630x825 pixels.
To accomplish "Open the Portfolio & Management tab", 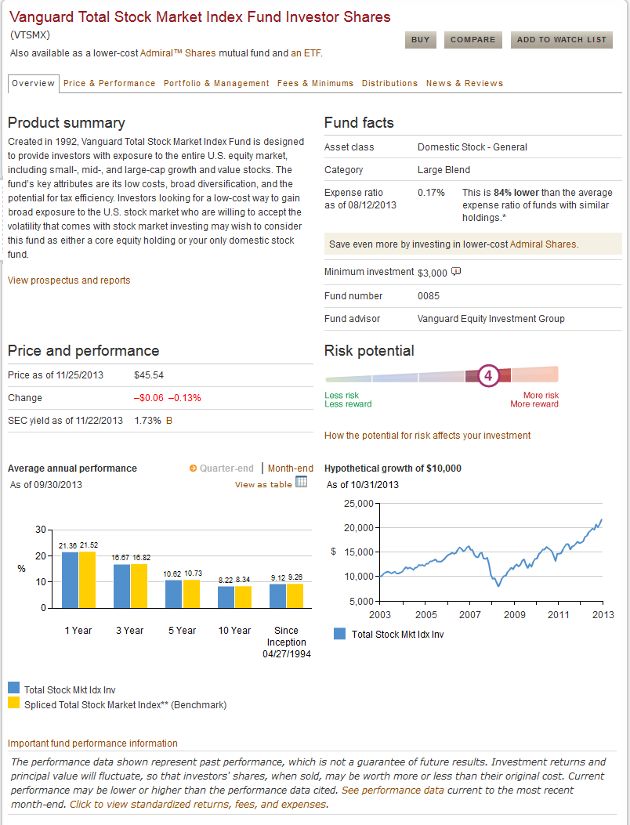I will point(216,83).
